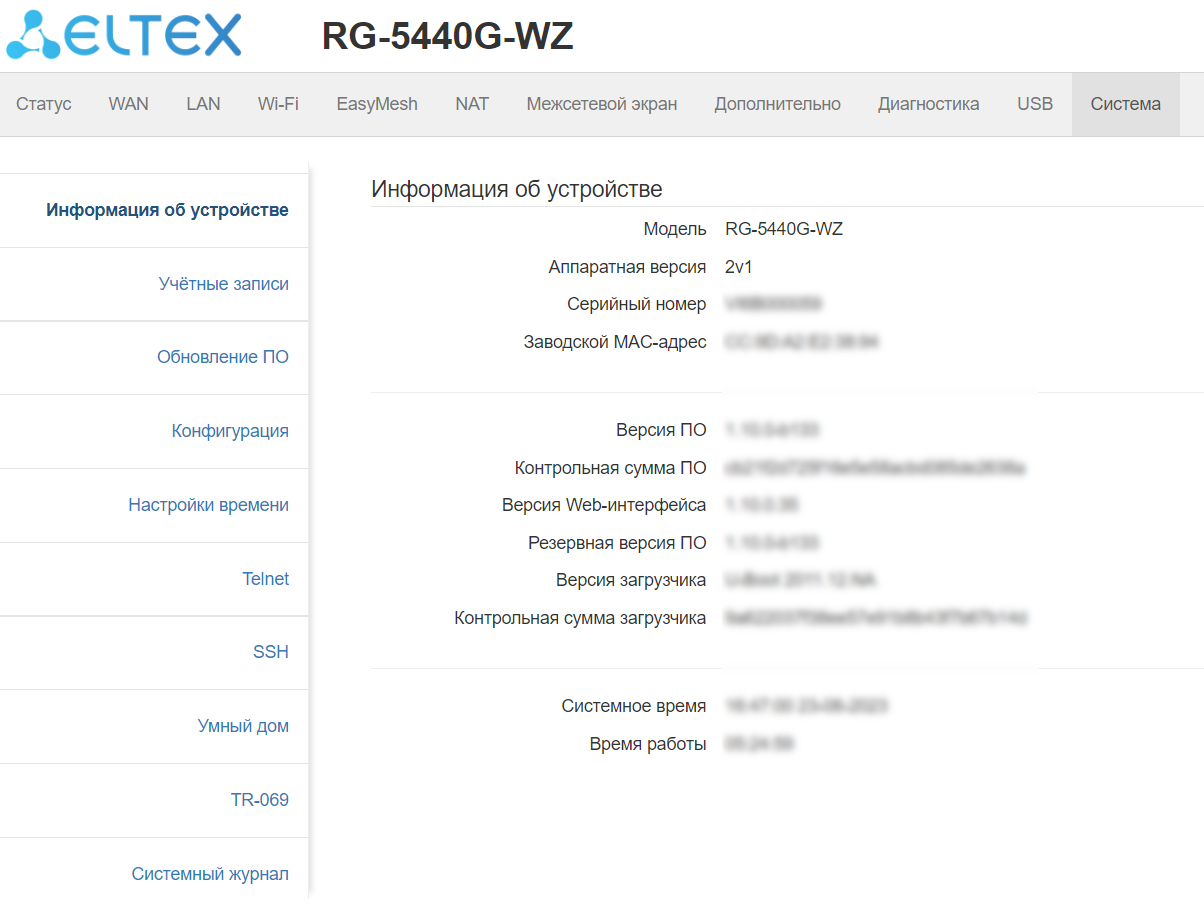Open the Диагностика tab
Screen dimensions: 1204x907
tap(929, 104)
